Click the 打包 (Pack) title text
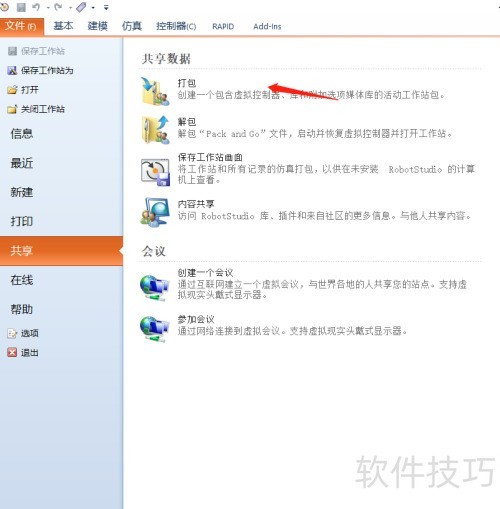500x509 pixels. coord(186,83)
